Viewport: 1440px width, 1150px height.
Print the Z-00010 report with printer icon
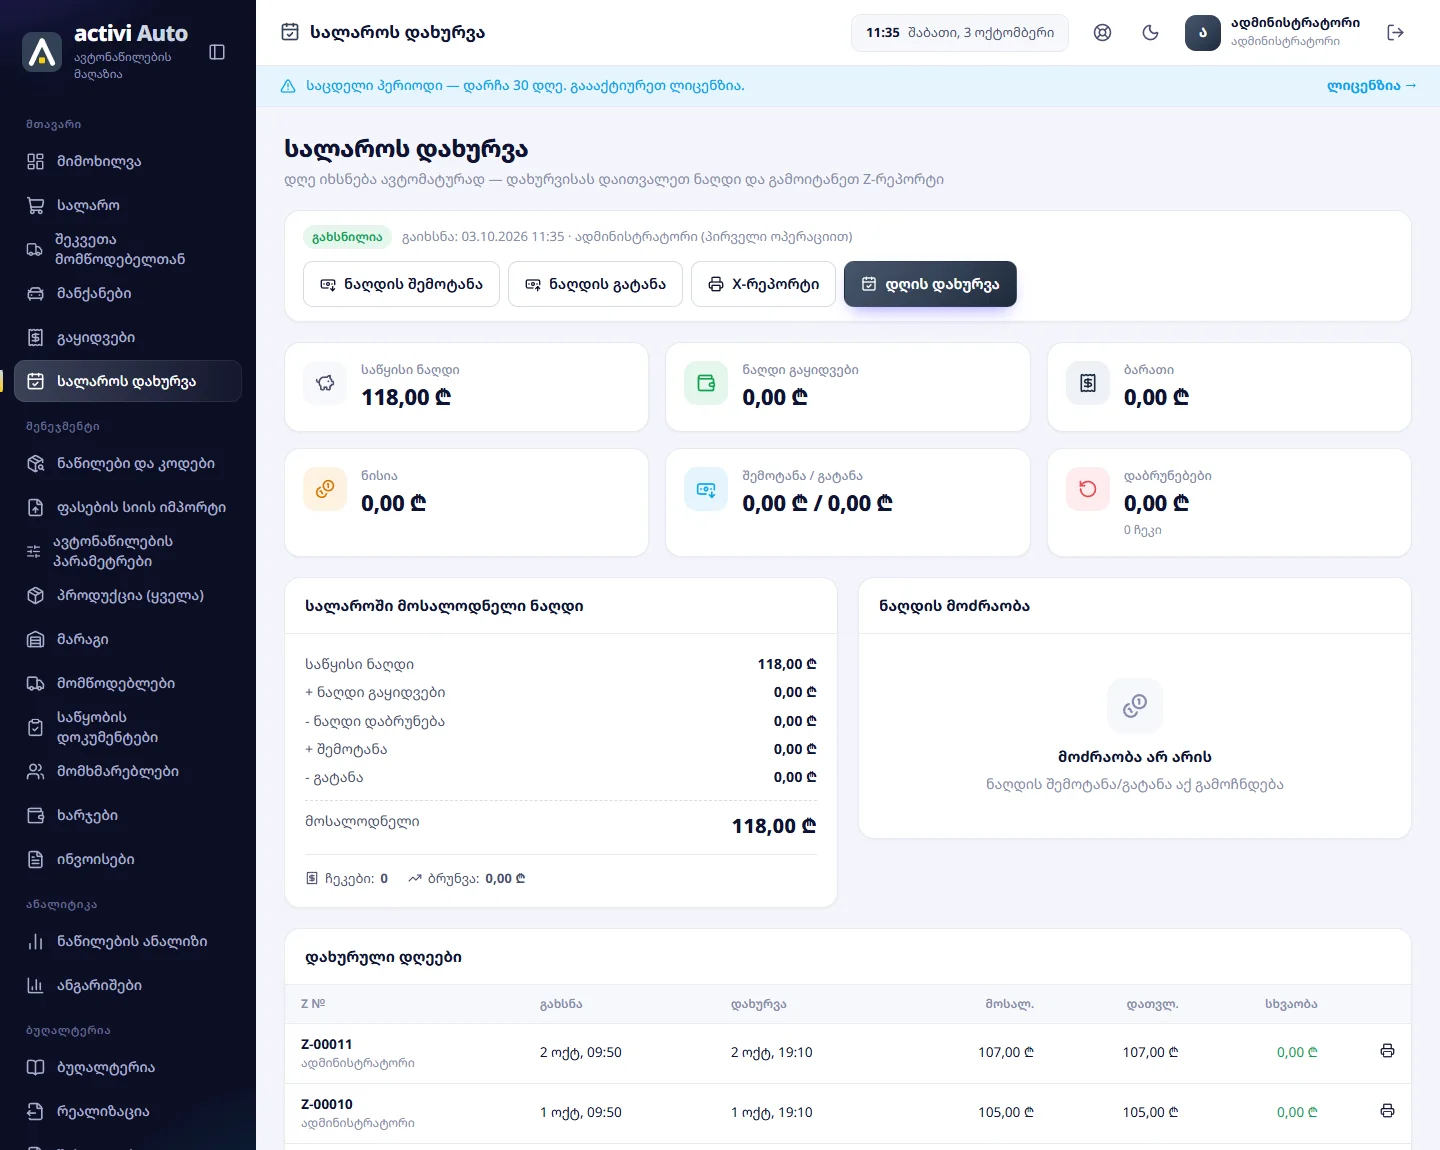coord(1387,1111)
